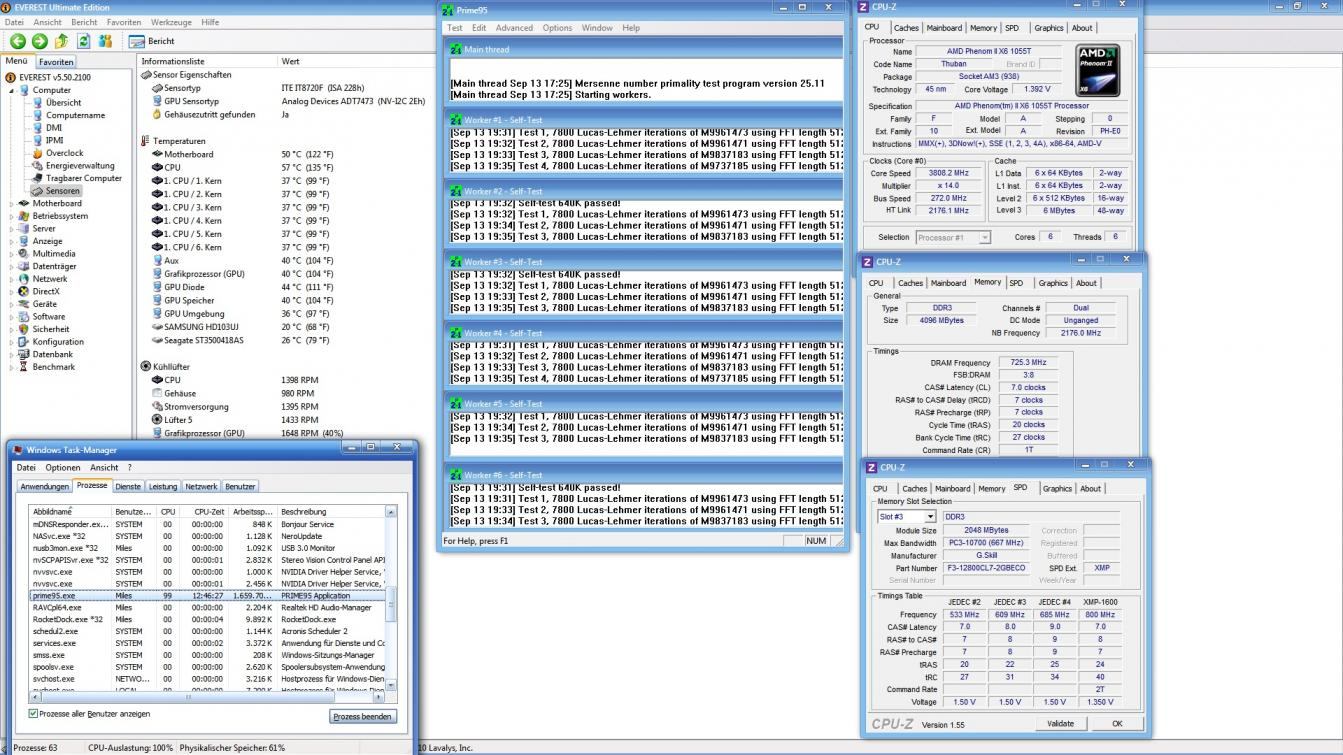Open the Werkzeuge menu in EVEREST
Viewport: 1343px width, 755px height.
pyautogui.click(x=171, y=22)
